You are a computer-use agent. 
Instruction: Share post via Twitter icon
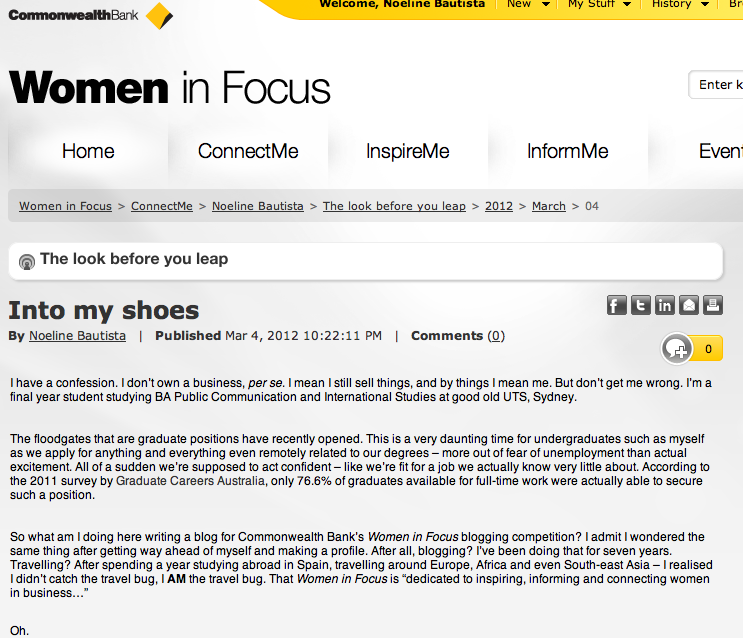[x=641, y=306]
